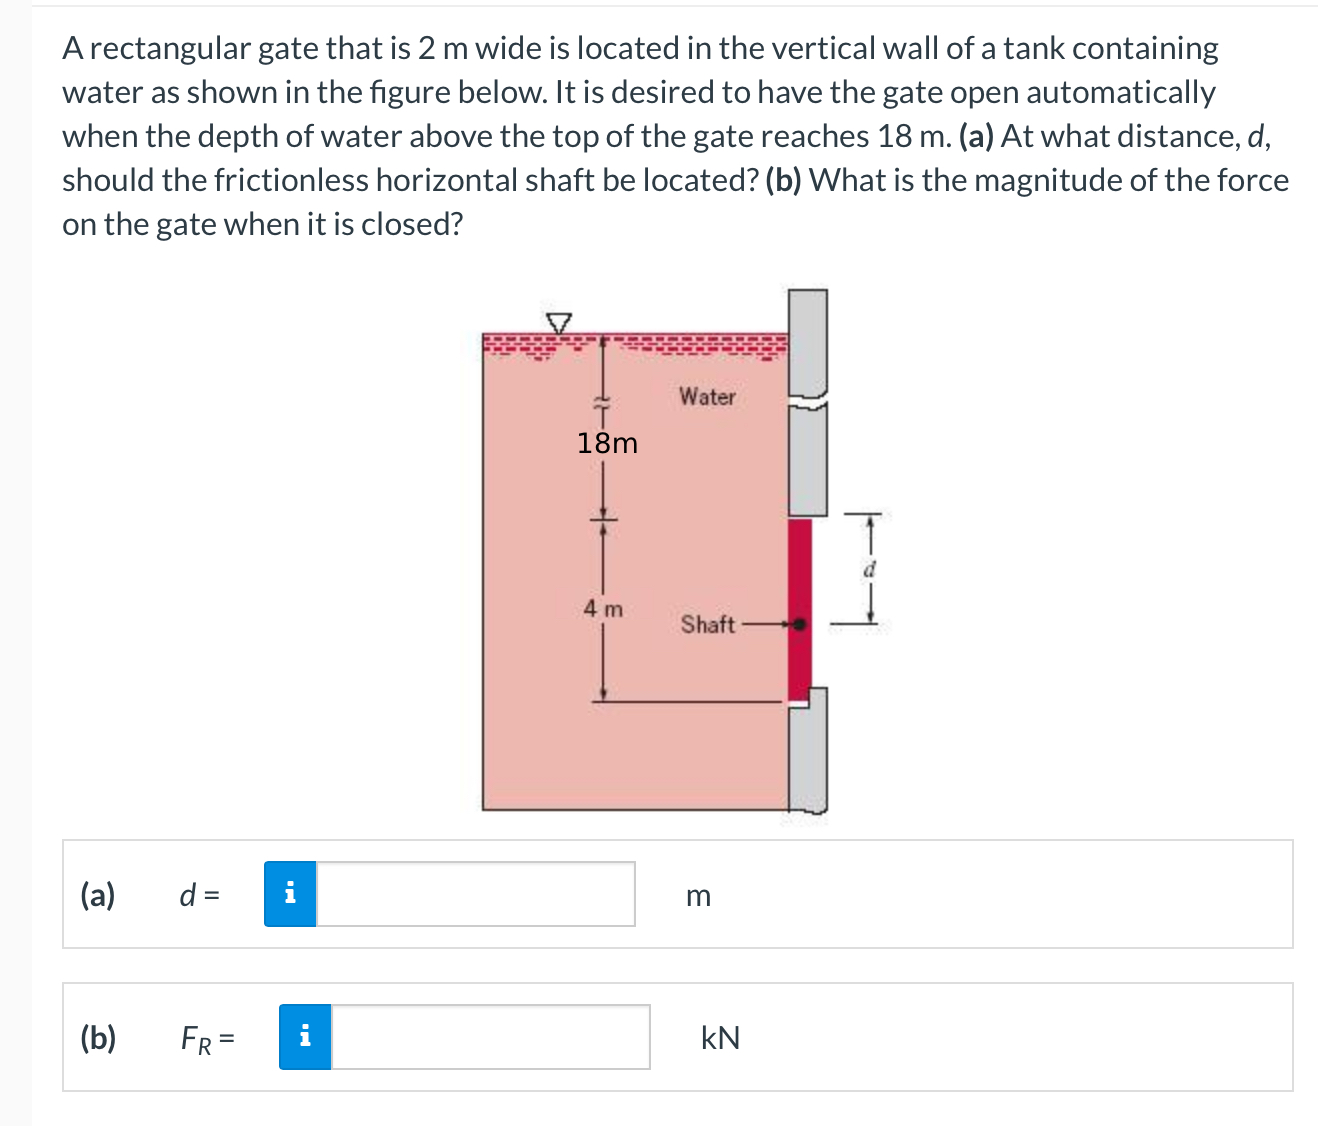The image size is (1318, 1126).
Task: Click the kN unit label after part (b)
Action: tap(719, 1038)
